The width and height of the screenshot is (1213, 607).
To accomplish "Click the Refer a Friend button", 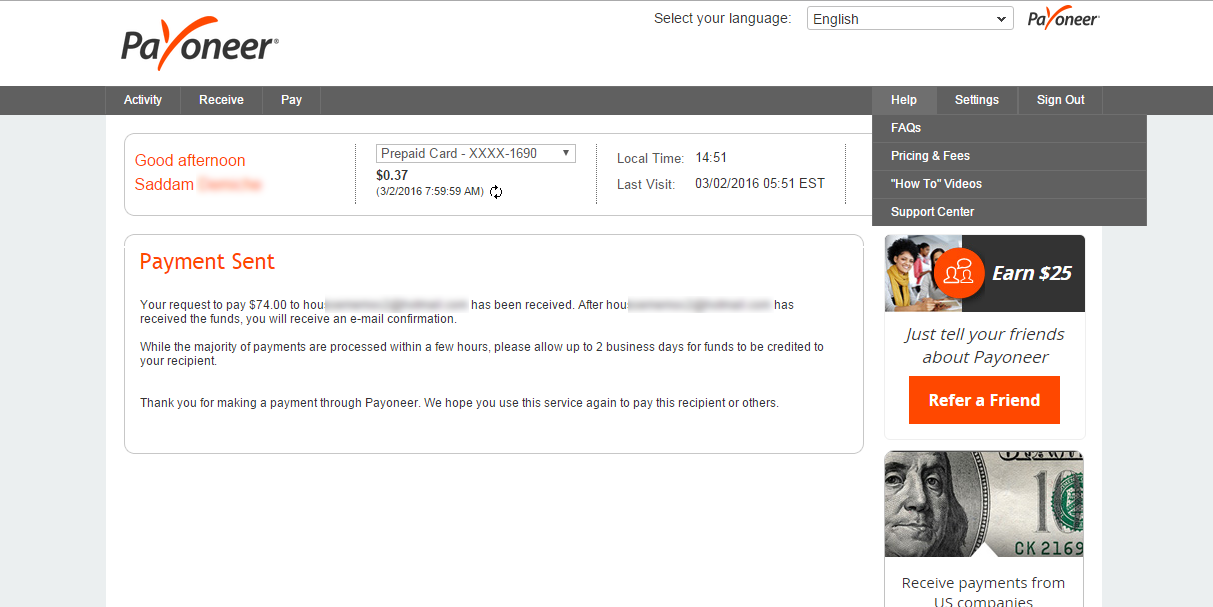I will (x=984, y=400).
